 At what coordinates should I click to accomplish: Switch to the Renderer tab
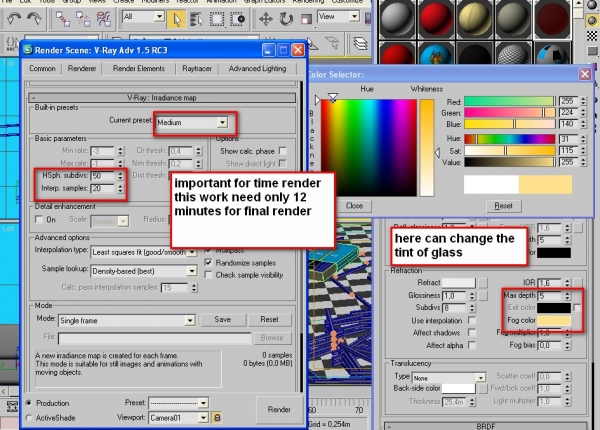click(x=82, y=68)
